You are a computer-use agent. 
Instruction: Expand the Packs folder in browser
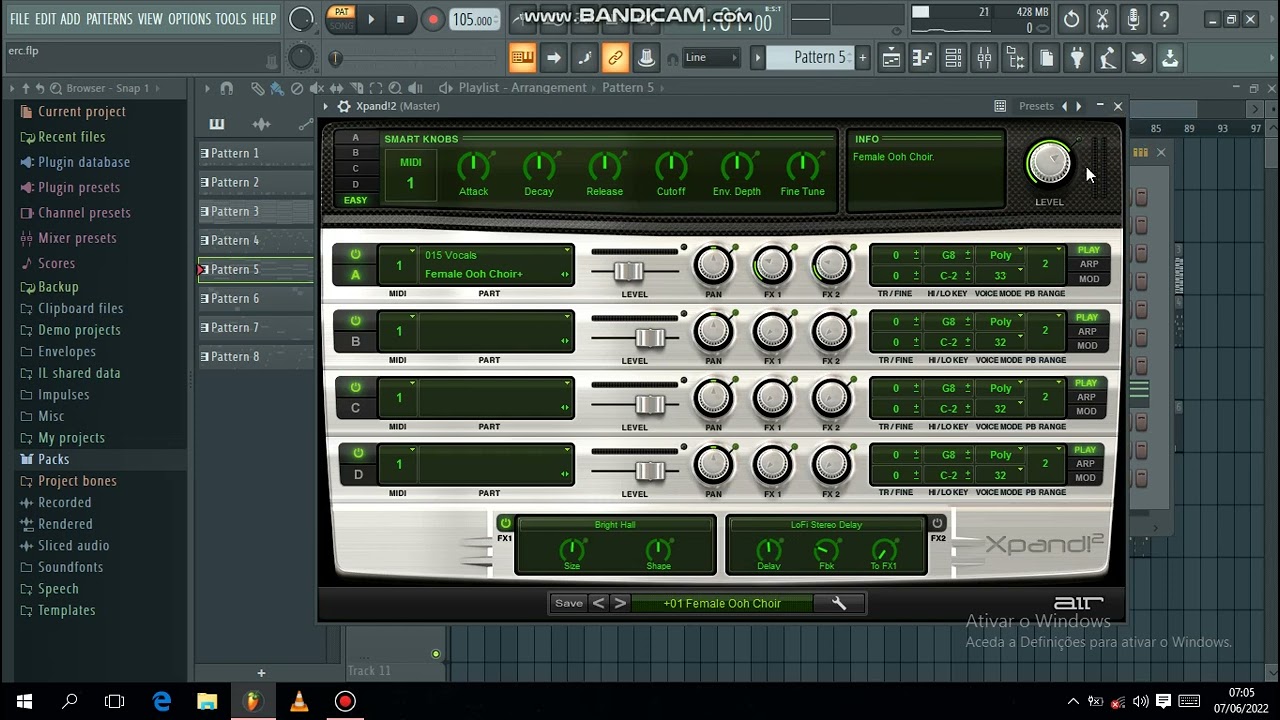click(x=53, y=460)
